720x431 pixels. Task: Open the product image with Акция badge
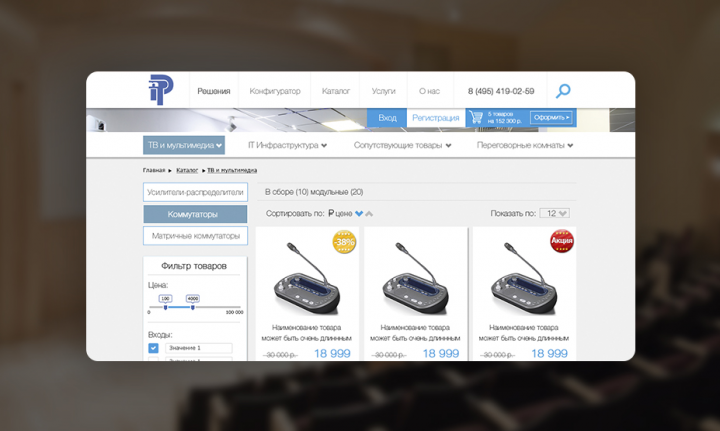[x=524, y=279]
